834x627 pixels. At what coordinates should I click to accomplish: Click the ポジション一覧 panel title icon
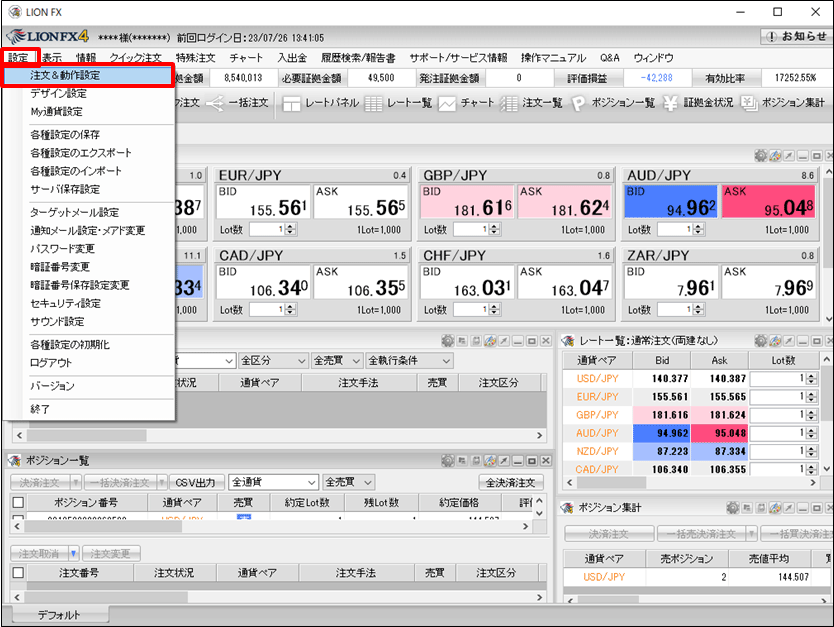pos(14,461)
